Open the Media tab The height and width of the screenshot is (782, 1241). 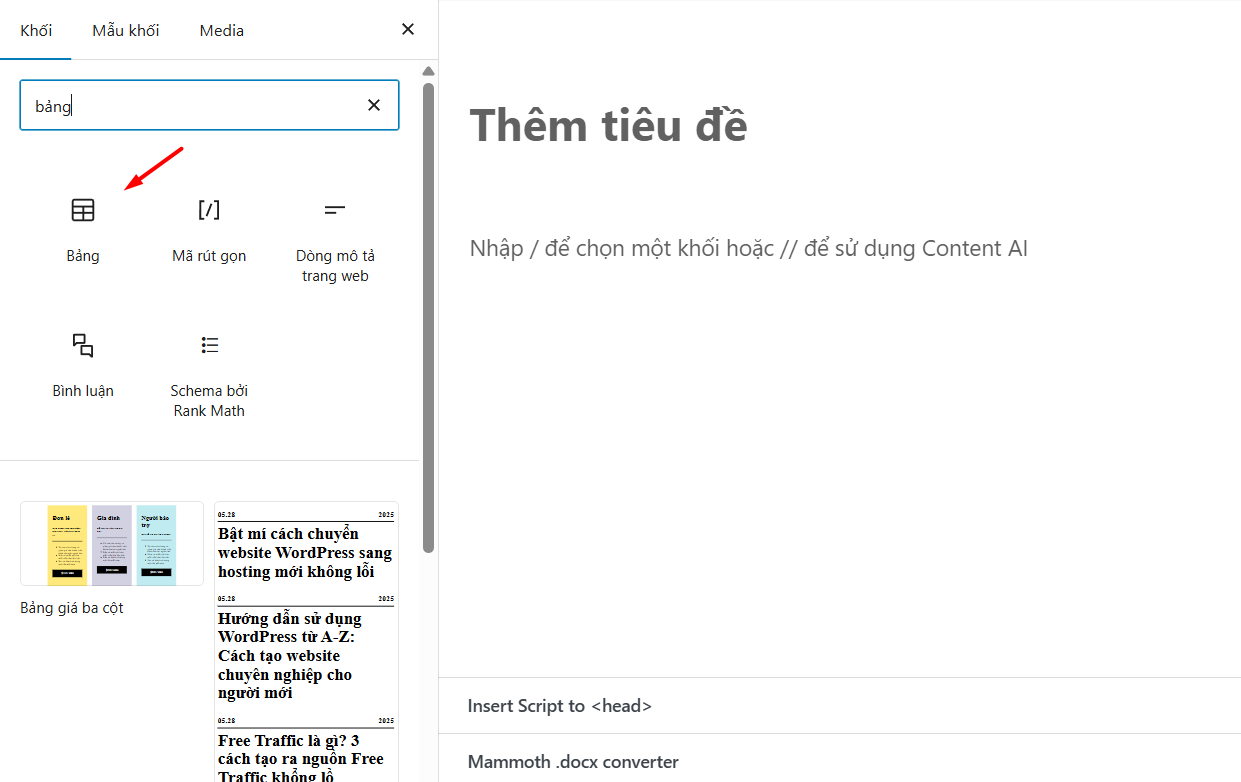[220, 30]
